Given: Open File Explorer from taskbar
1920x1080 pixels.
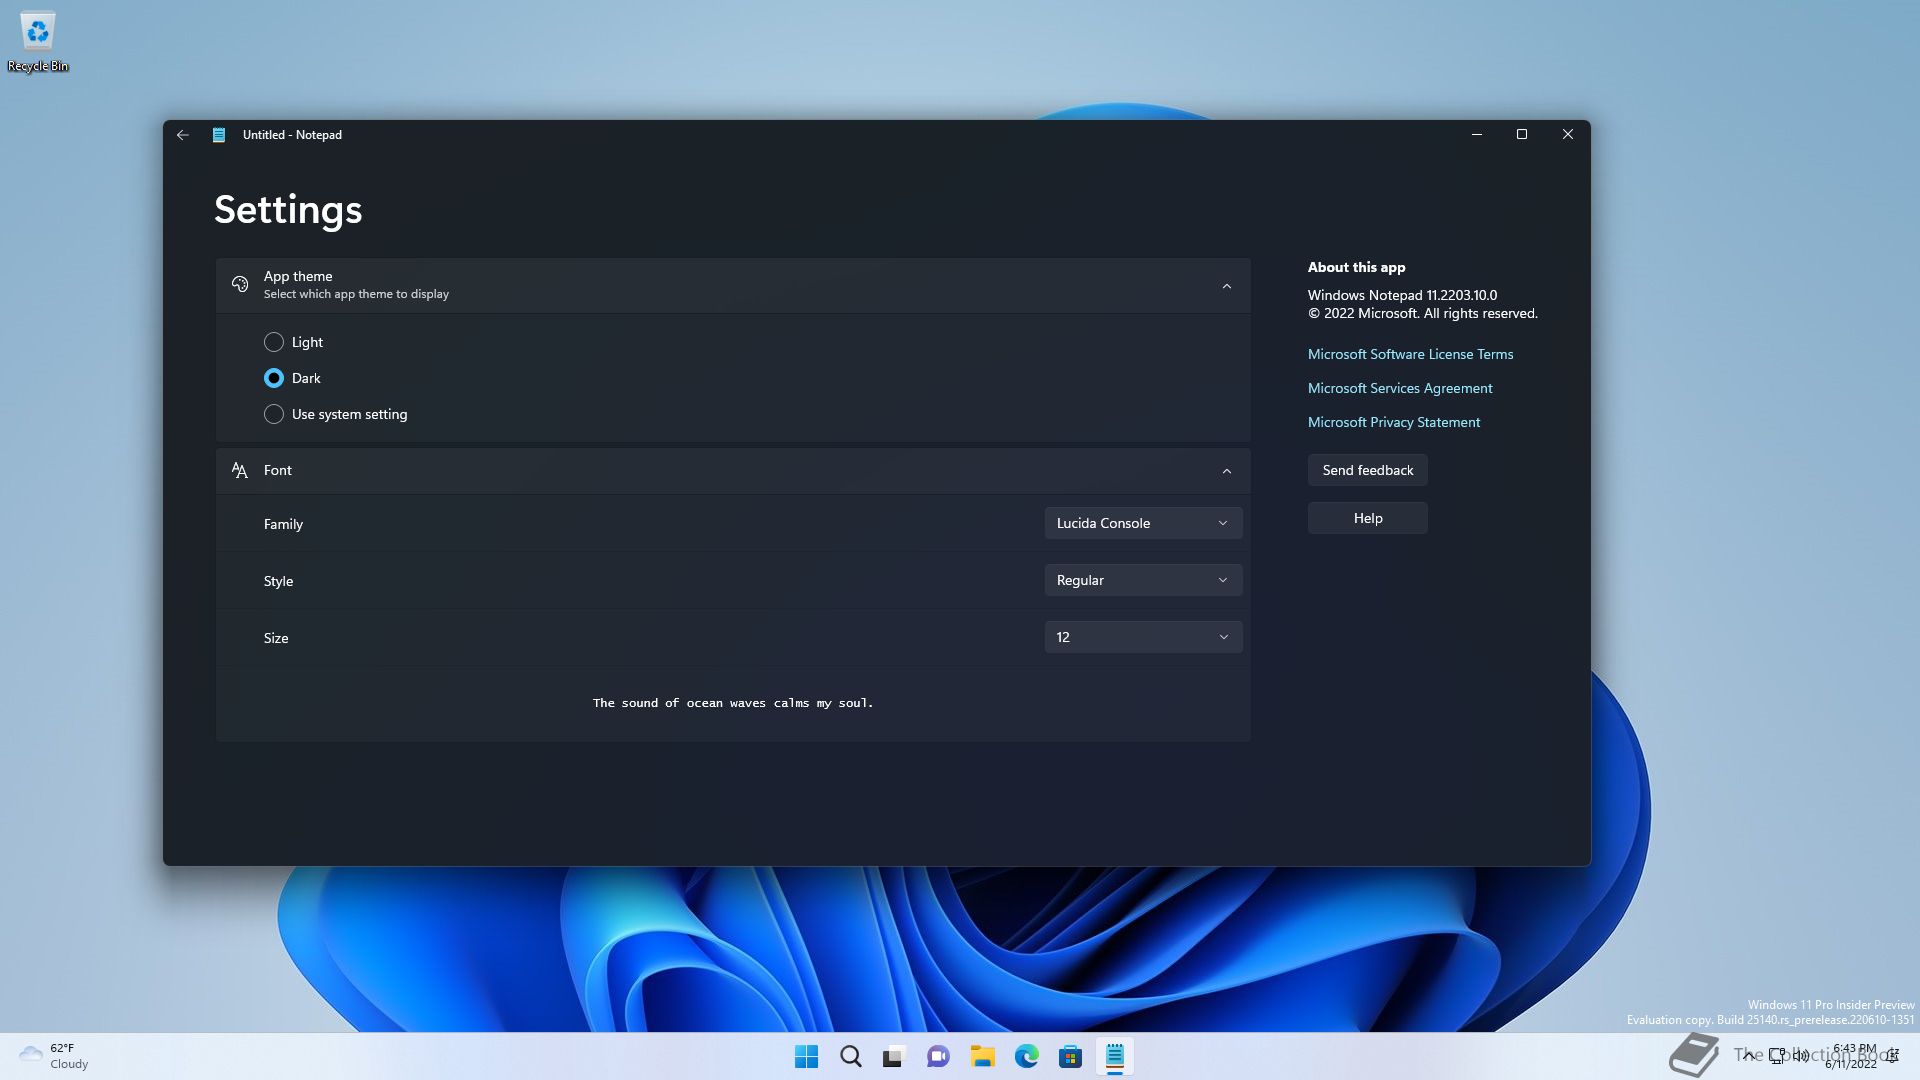Looking at the screenshot, I should click(x=982, y=1057).
